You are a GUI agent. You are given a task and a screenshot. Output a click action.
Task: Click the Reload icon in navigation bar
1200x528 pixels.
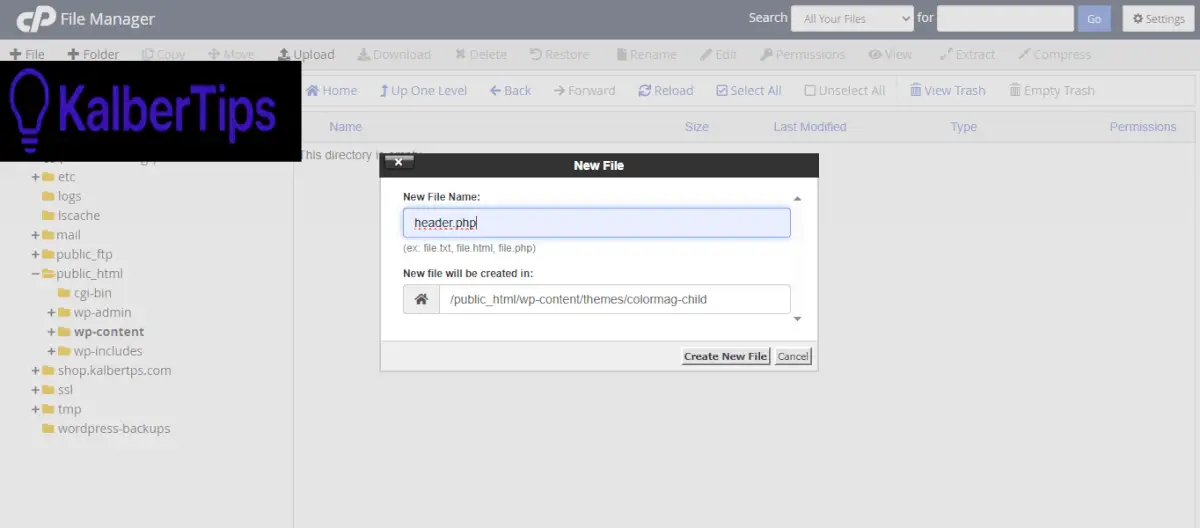pos(645,90)
